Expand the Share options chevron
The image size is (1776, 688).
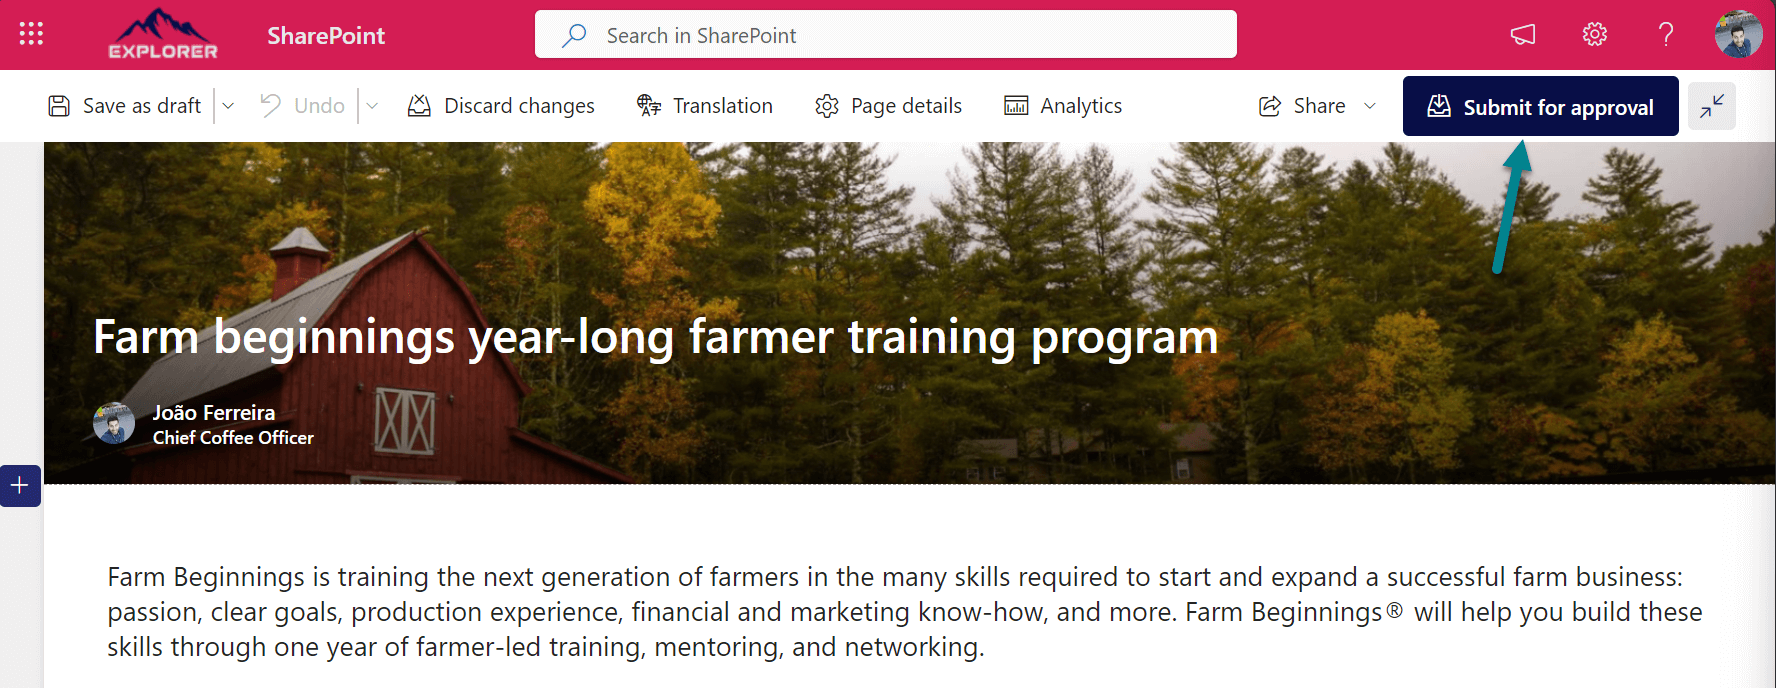[1369, 105]
